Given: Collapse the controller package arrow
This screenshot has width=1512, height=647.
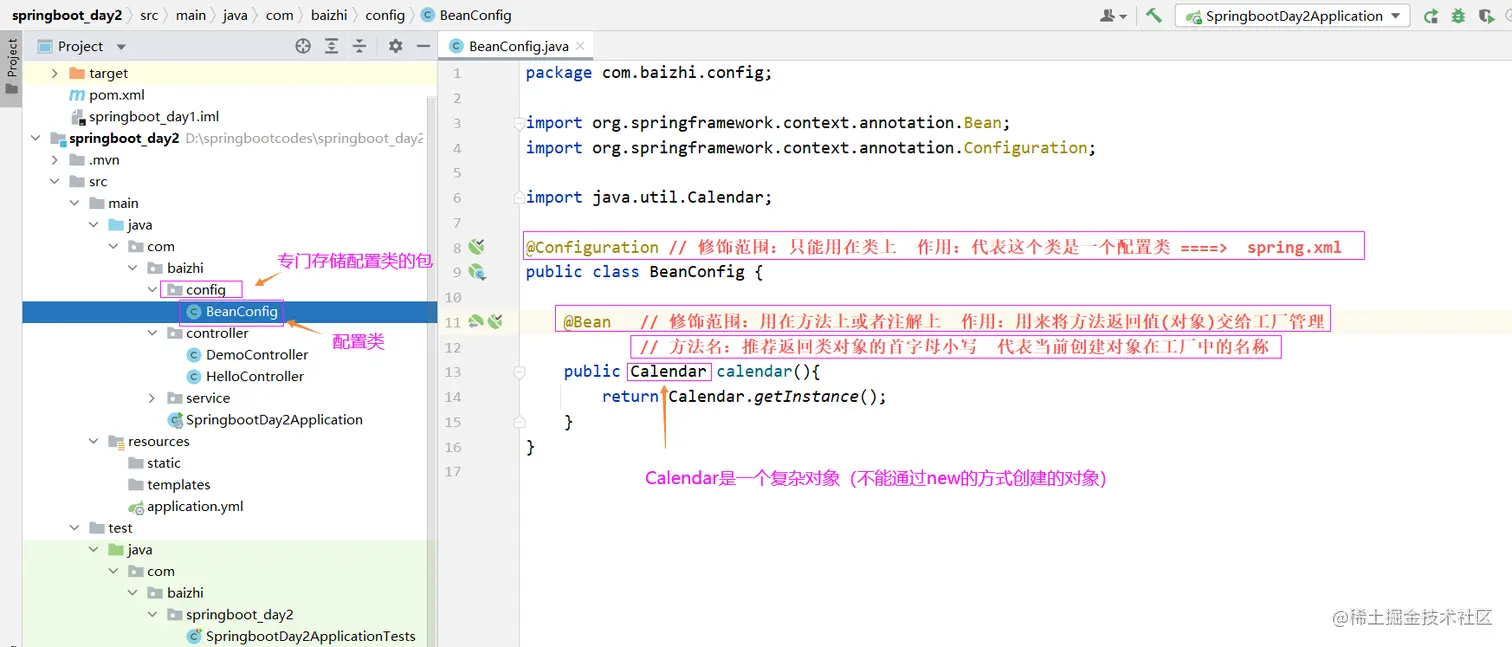Looking at the screenshot, I should click(152, 333).
